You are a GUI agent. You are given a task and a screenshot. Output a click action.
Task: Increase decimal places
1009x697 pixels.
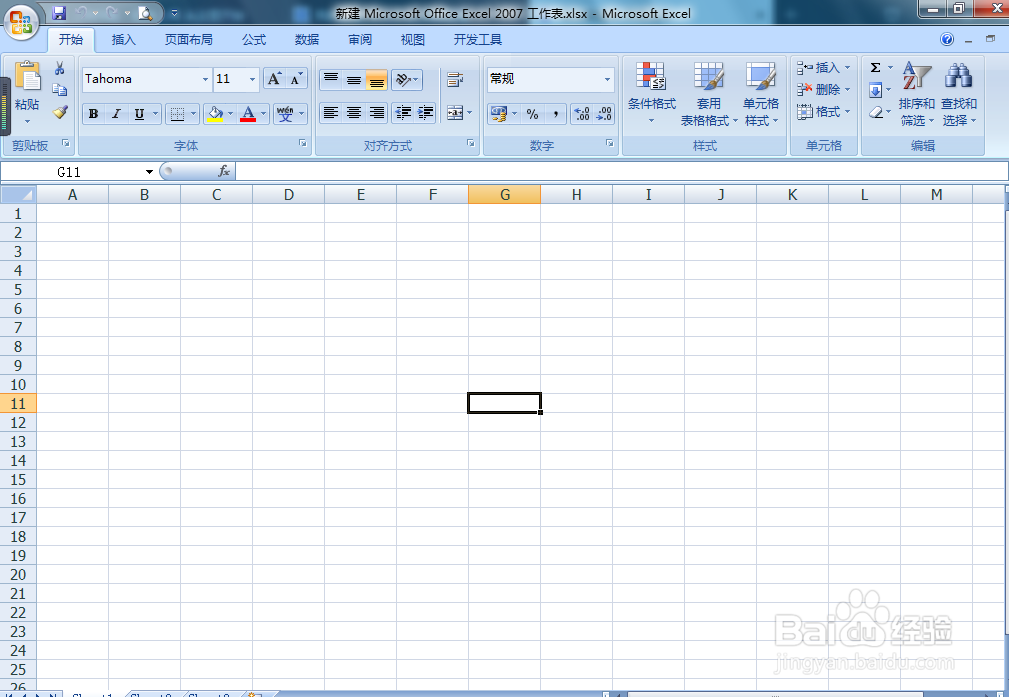[x=582, y=114]
